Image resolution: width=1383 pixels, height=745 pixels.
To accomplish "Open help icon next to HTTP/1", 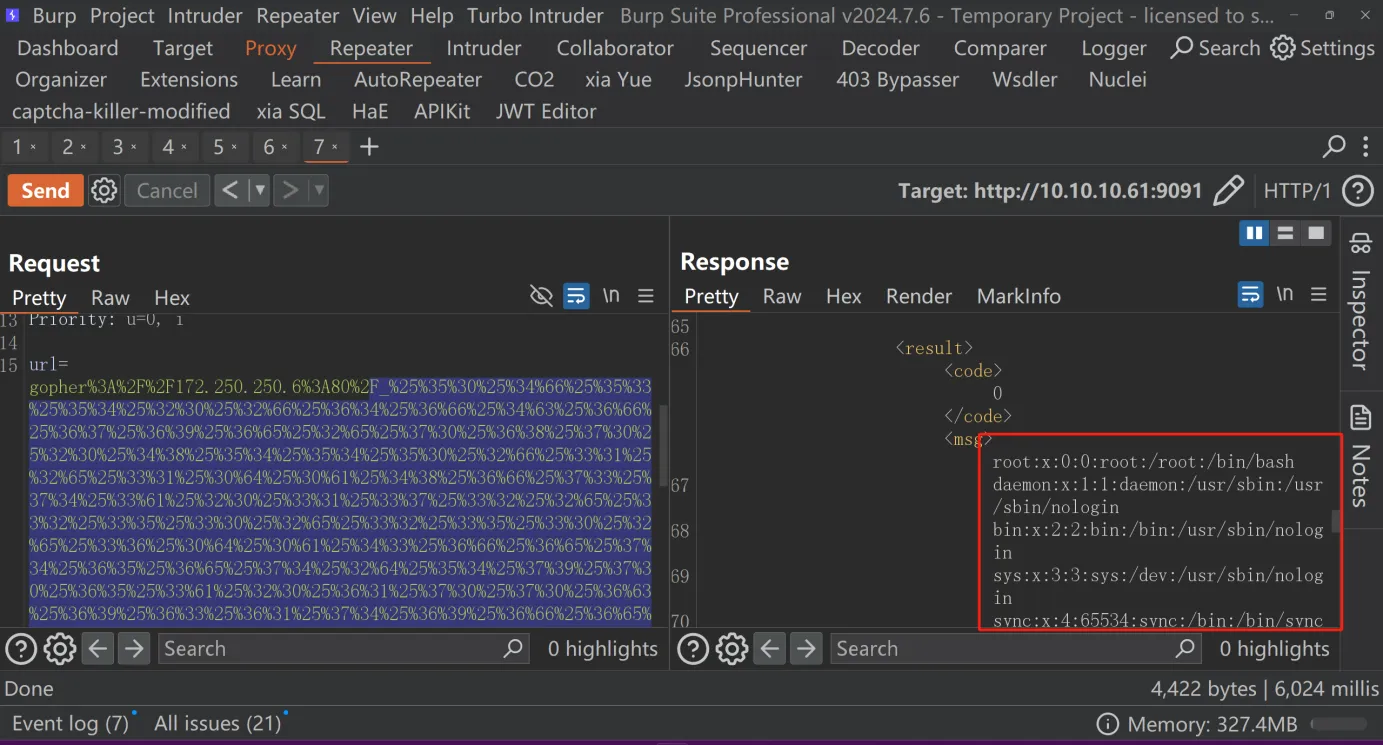I will pyautogui.click(x=1357, y=190).
